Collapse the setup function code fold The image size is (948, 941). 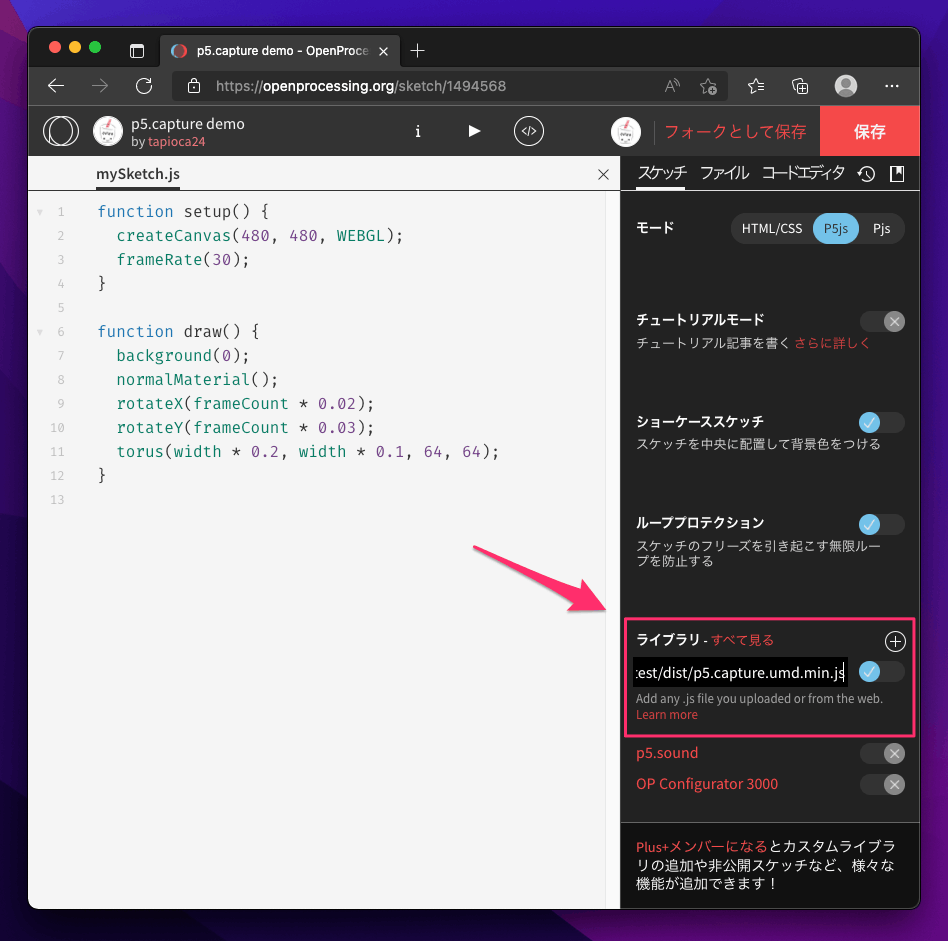tap(40, 211)
